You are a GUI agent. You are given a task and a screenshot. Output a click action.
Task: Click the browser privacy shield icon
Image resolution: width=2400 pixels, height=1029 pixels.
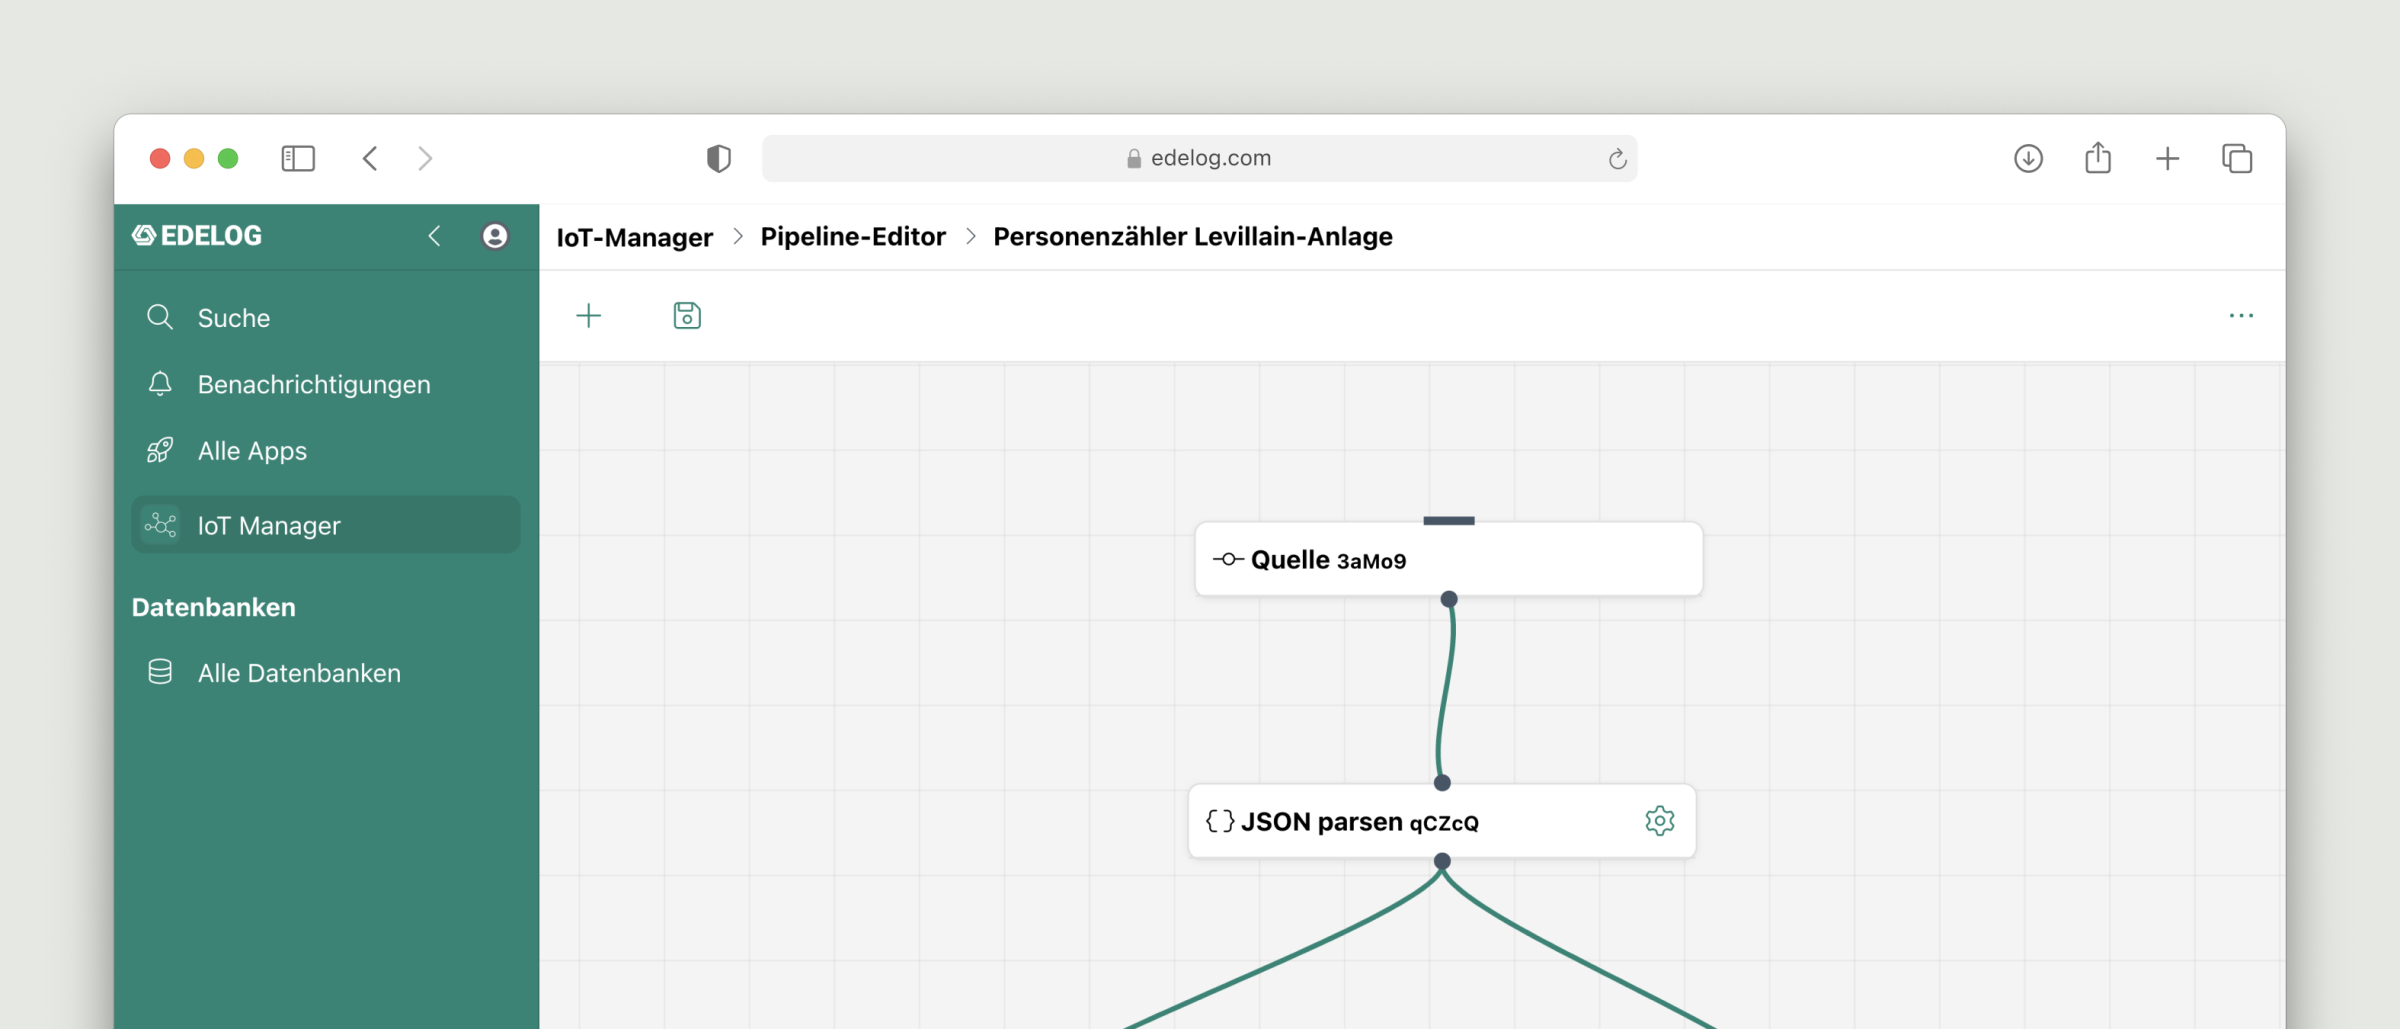(718, 158)
